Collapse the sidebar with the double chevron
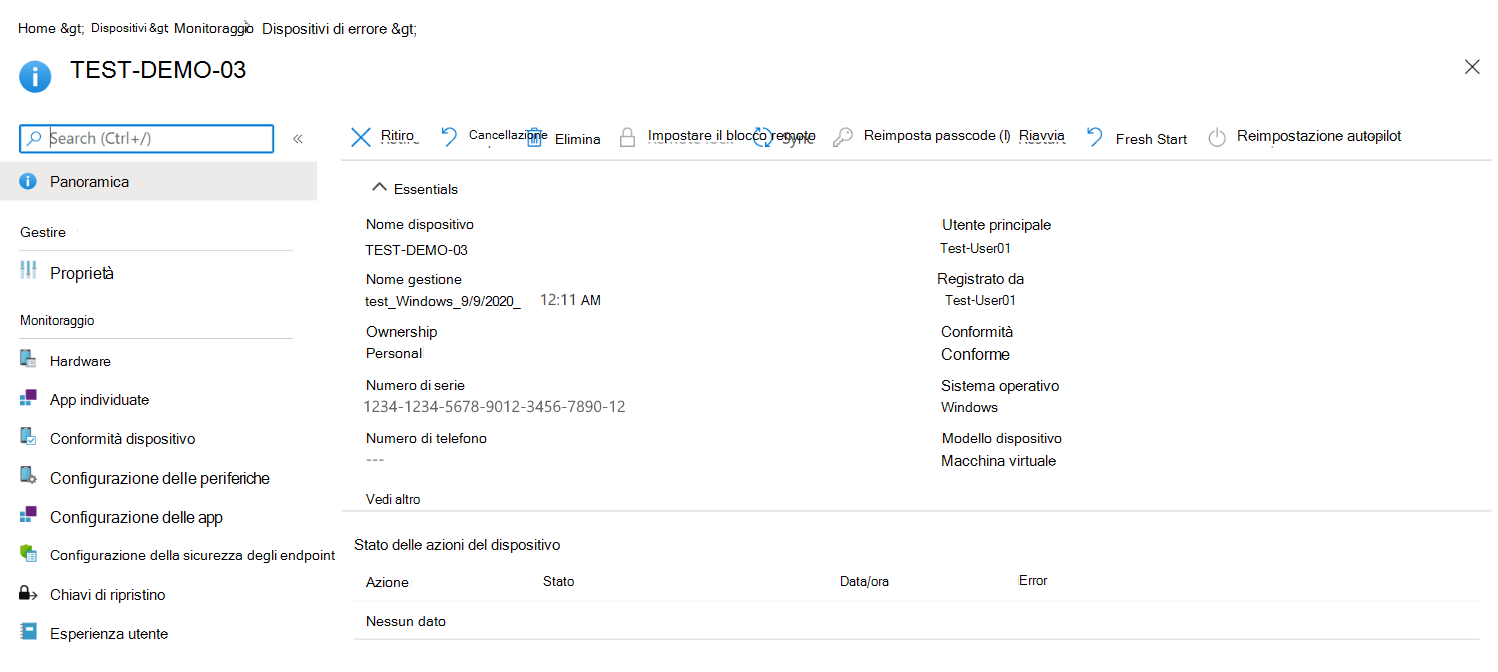1498x672 pixels. (297, 139)
